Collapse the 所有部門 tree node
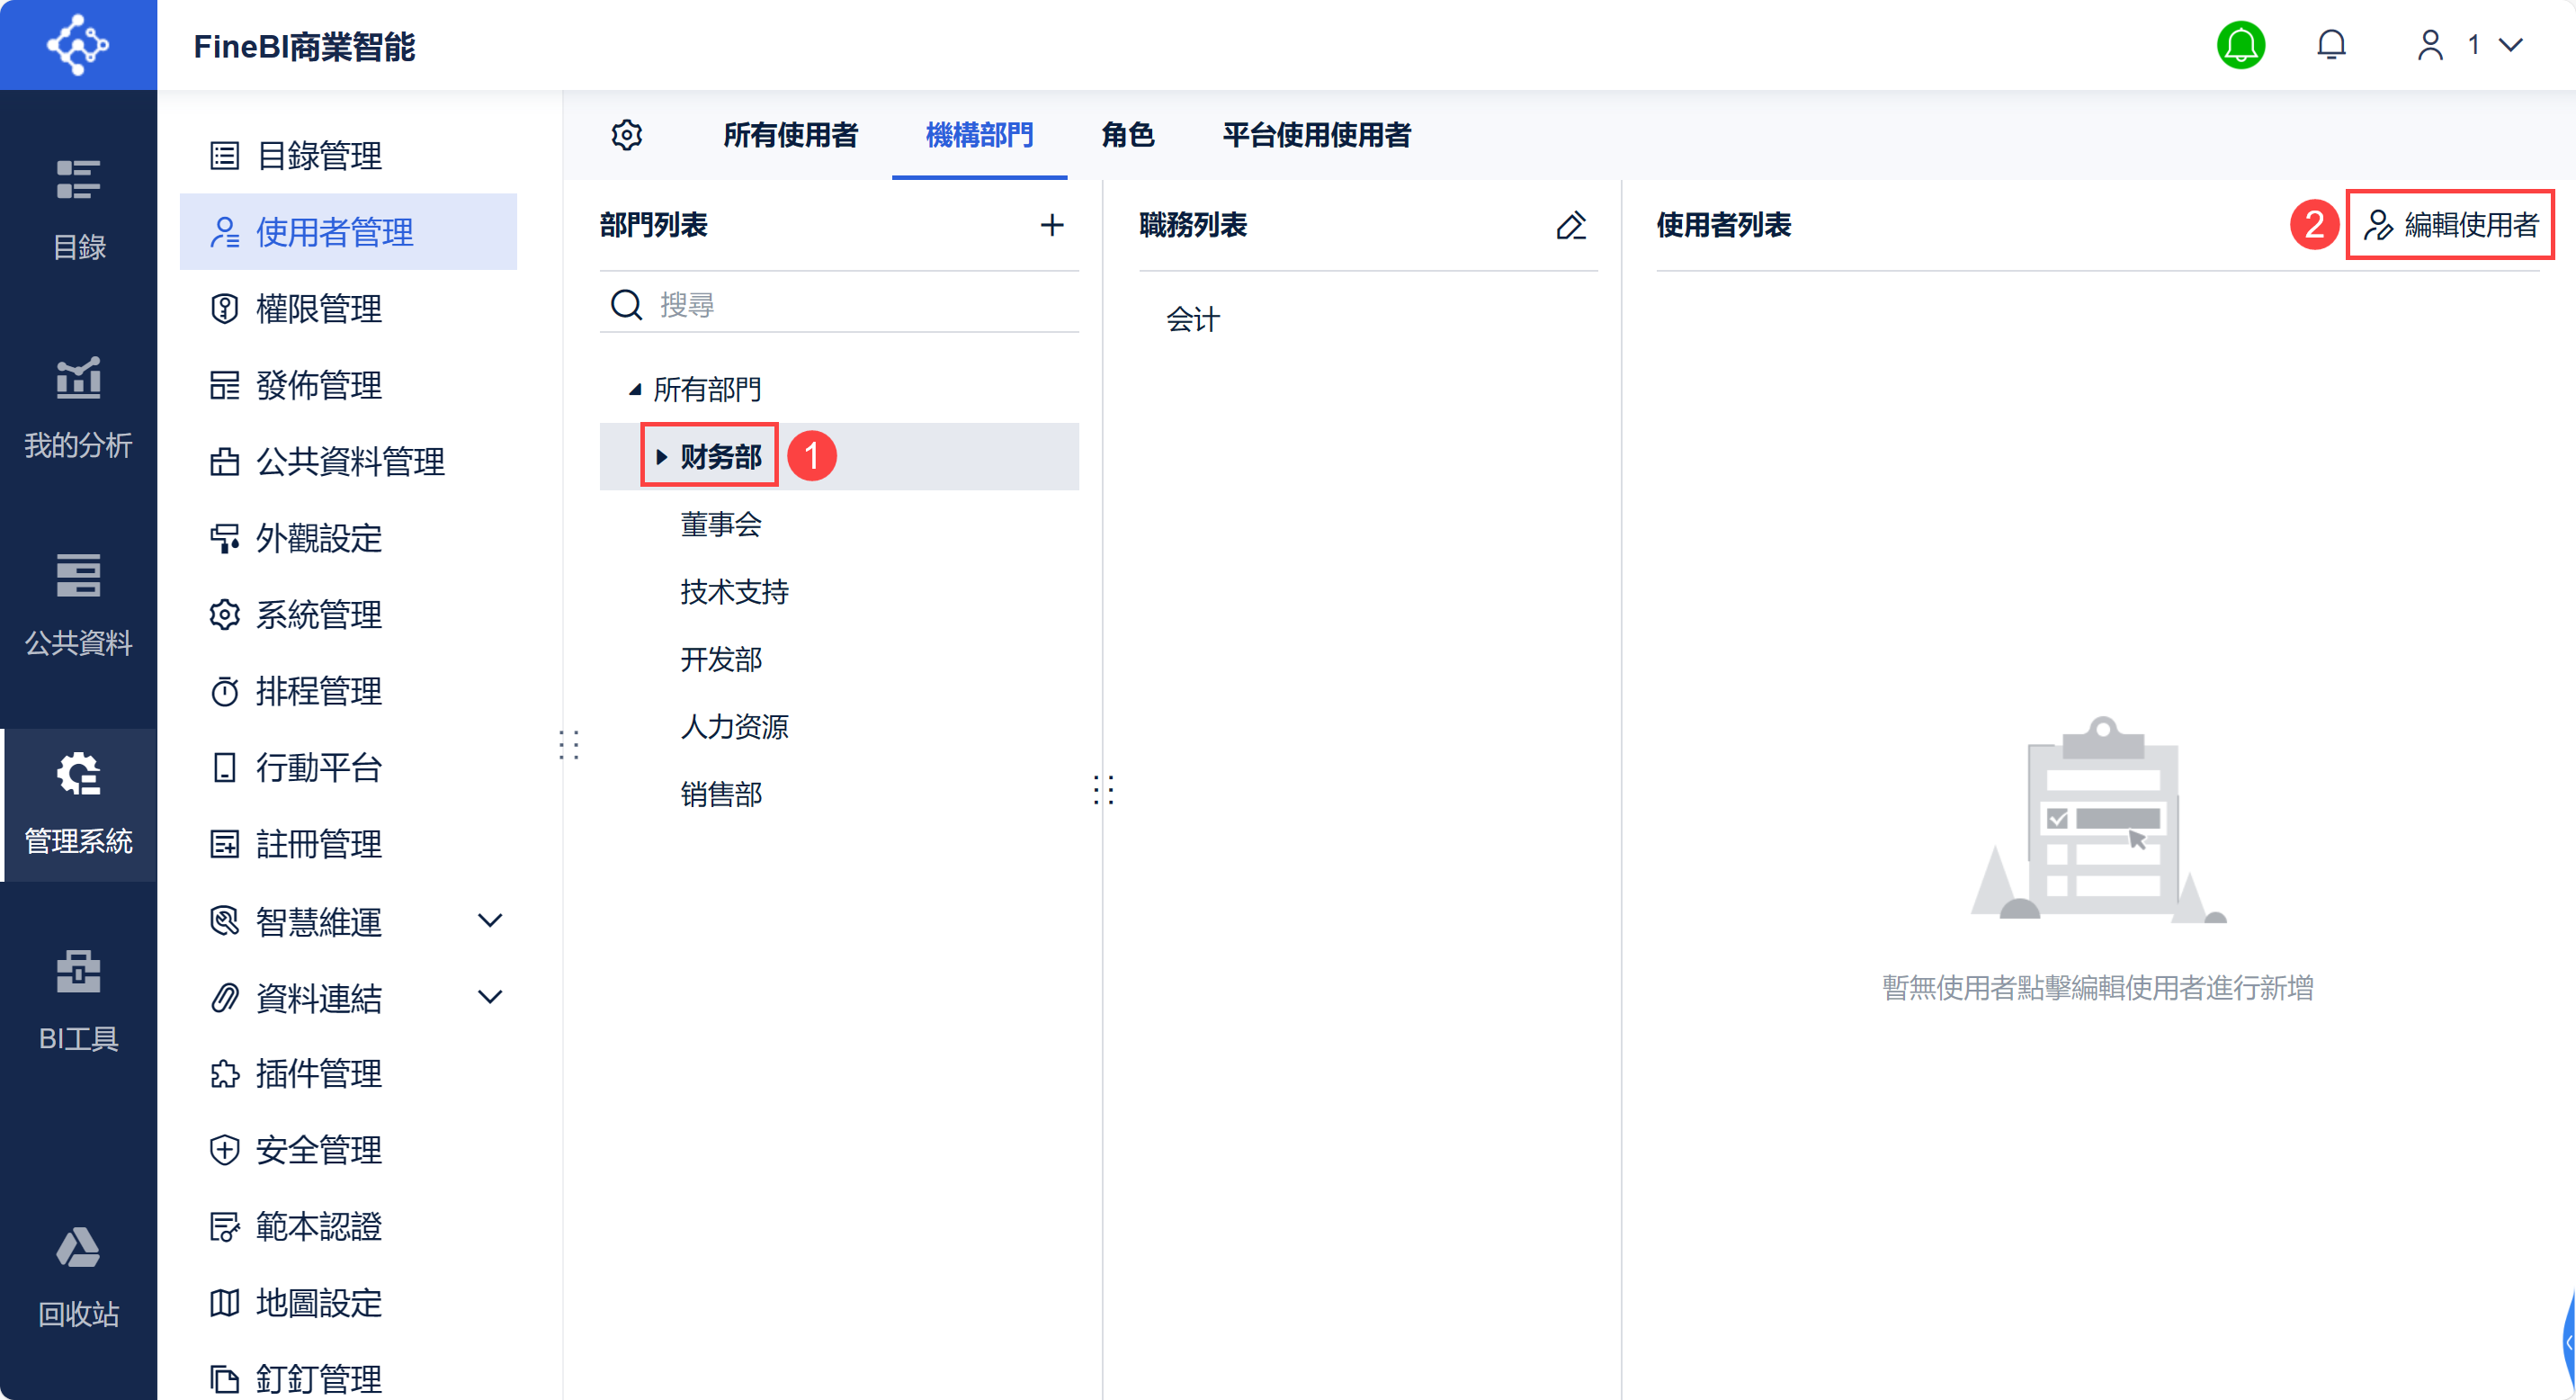 pyautogui.click(x=634, y=389)
